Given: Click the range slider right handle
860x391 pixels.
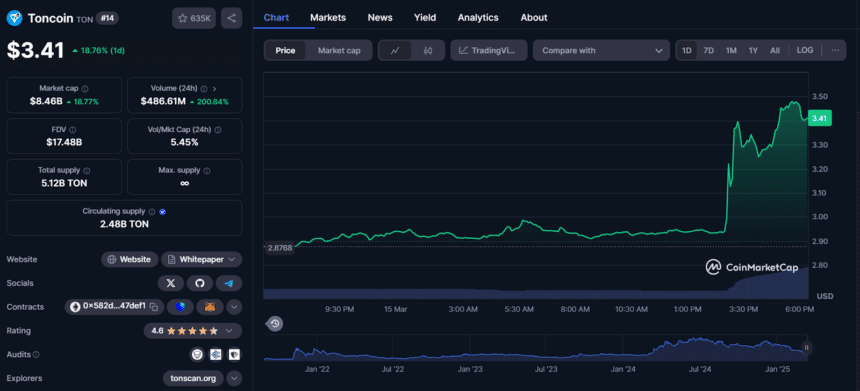Looking at the screenshot, I should coord(806,348).
